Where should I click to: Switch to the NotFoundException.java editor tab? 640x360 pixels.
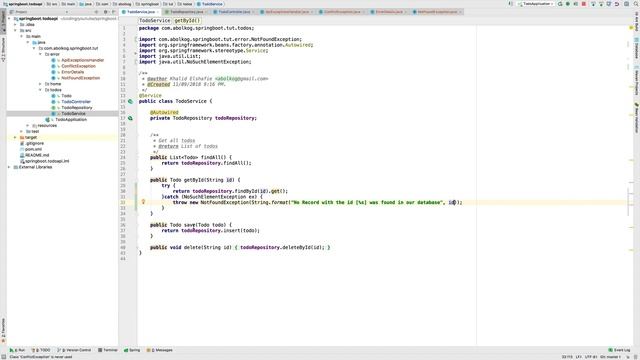pyautogui.click(x=437, y=12)
